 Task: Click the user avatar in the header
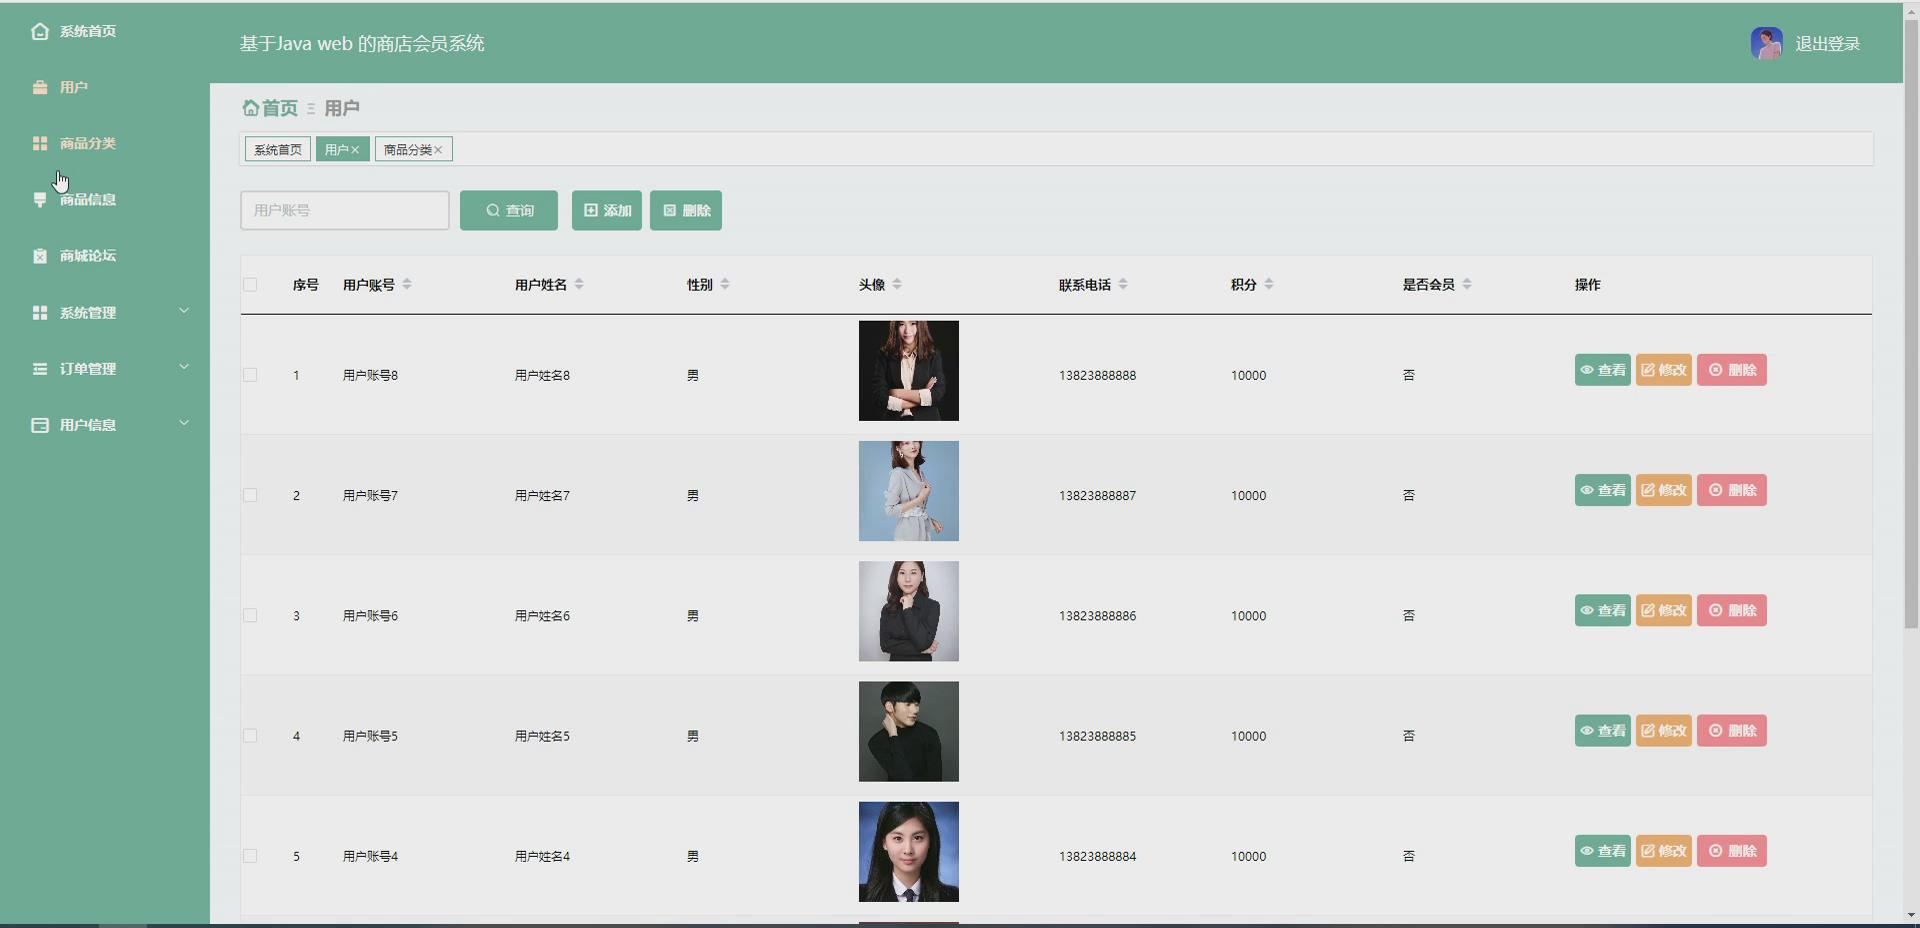coord(1767,43)
